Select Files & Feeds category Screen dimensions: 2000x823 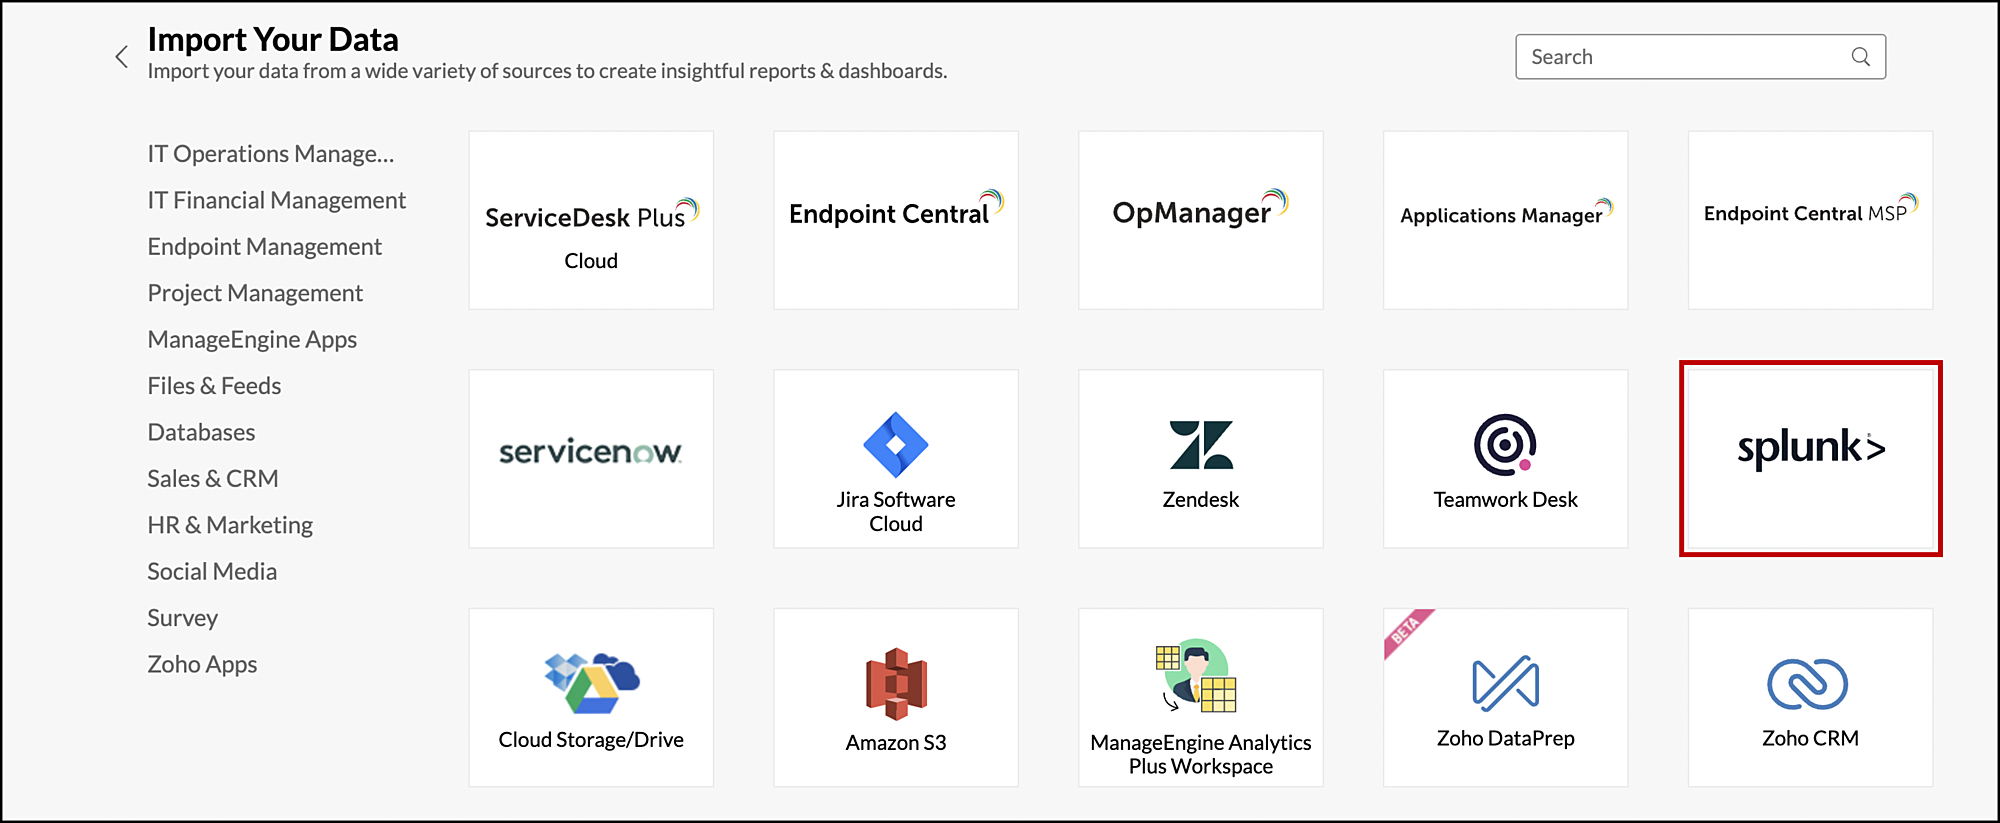click(x=214, y=386)
